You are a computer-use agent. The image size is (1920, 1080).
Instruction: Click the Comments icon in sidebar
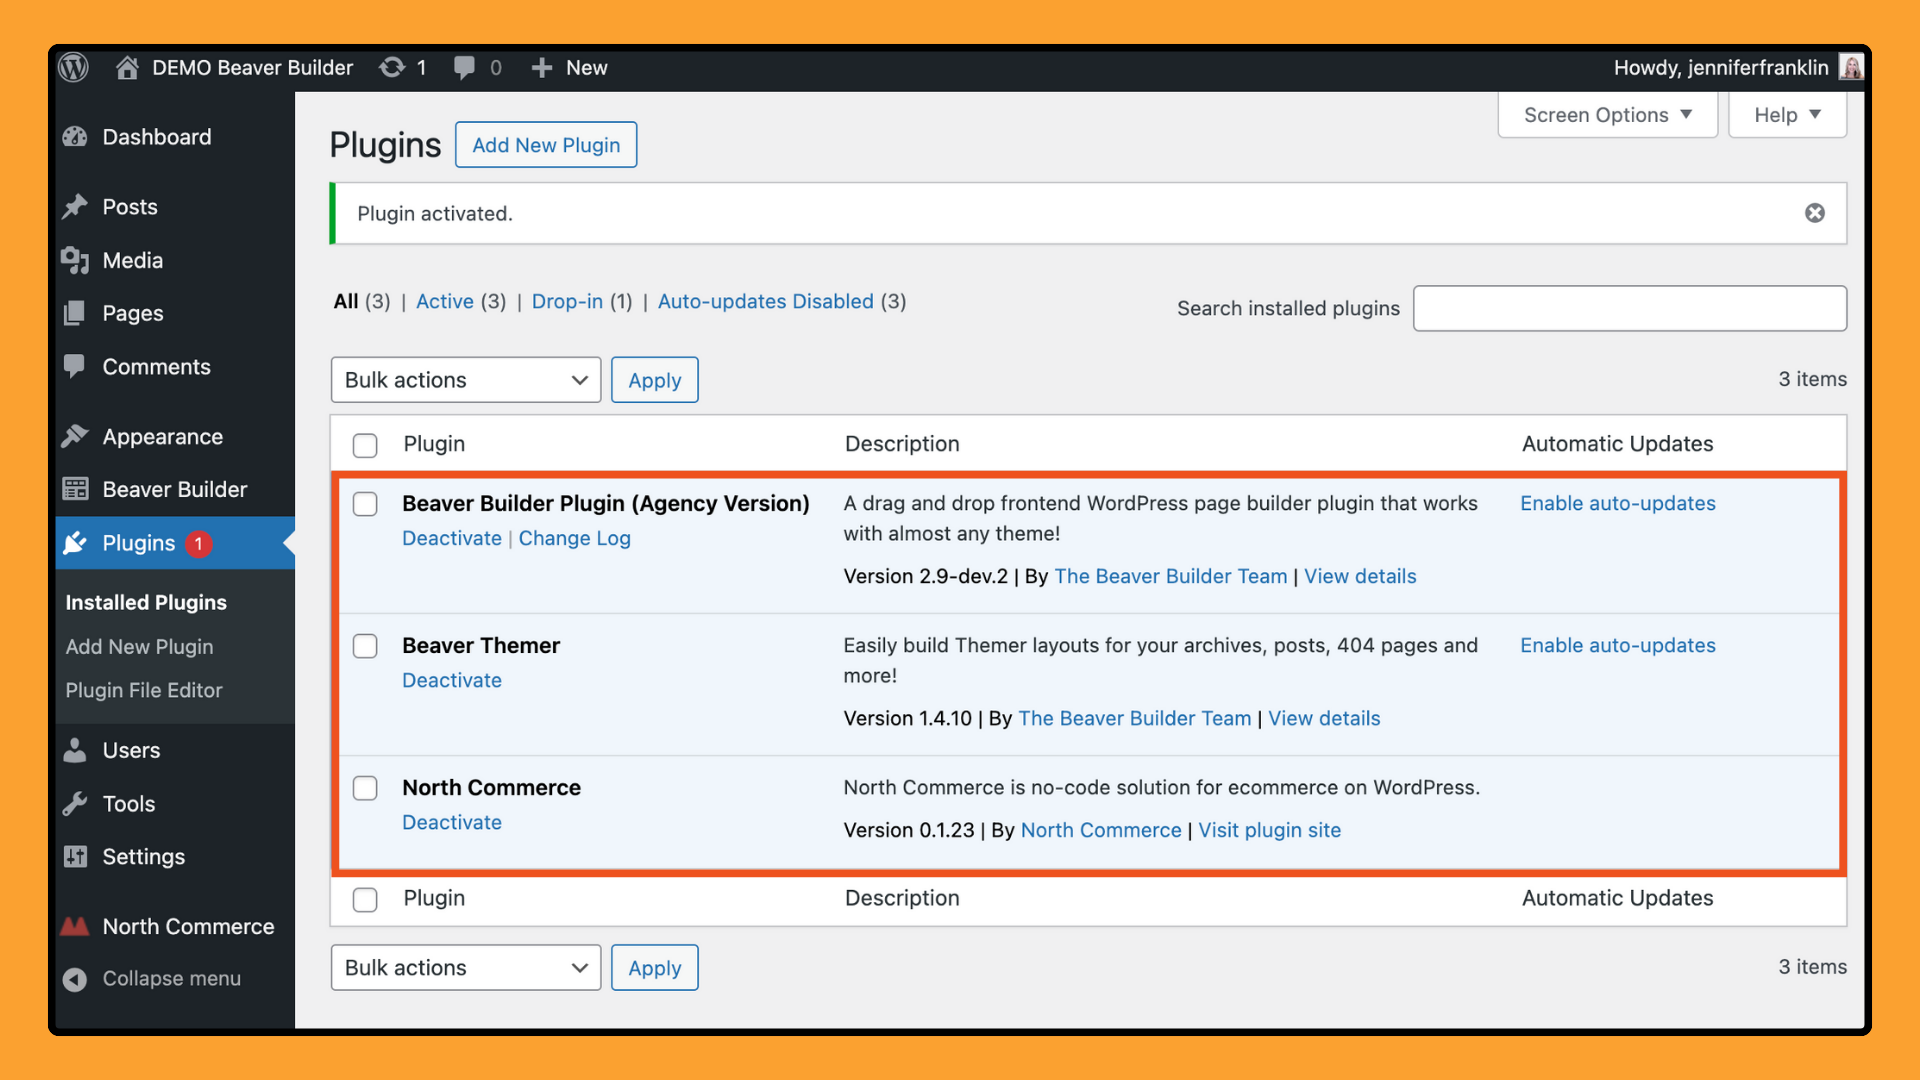[x=75, y=366]
